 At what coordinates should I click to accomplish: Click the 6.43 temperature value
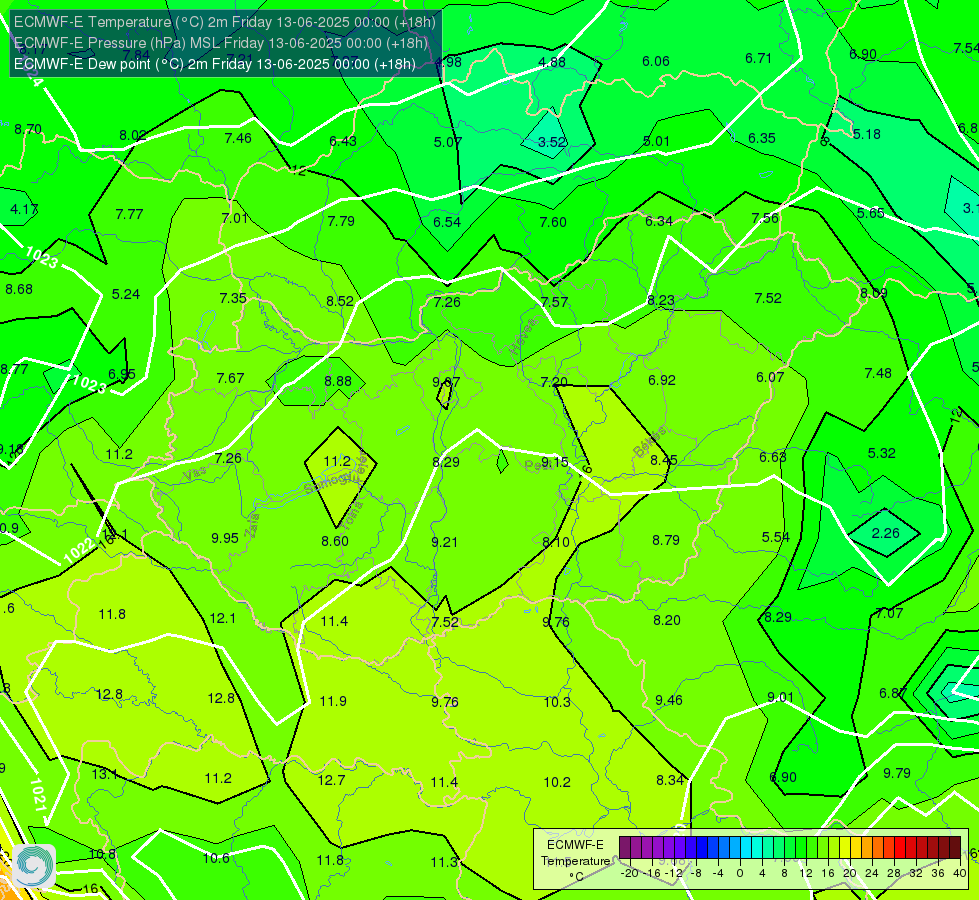(343, 141)
